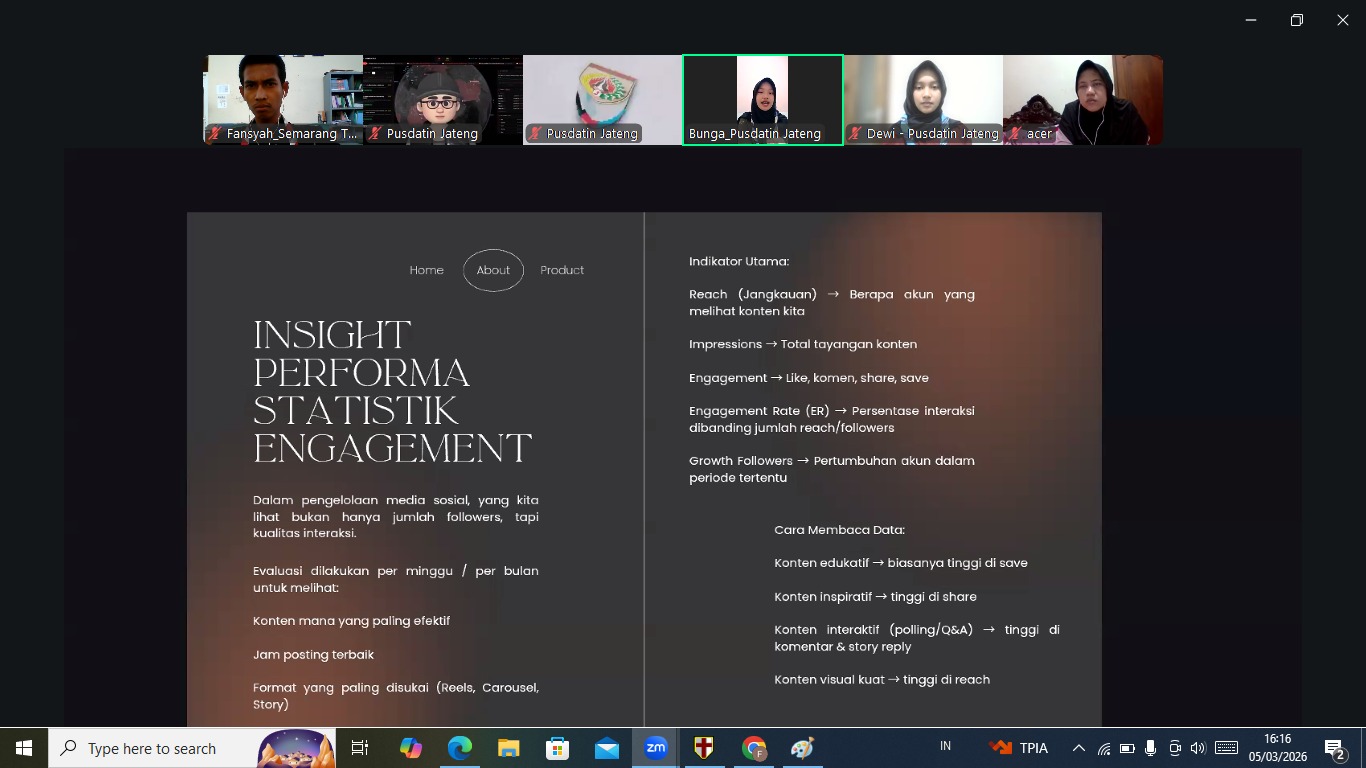The image size is (1366, 768).
Task: Open the paint palette app in the taskbar
Action: tap(802, 748)
